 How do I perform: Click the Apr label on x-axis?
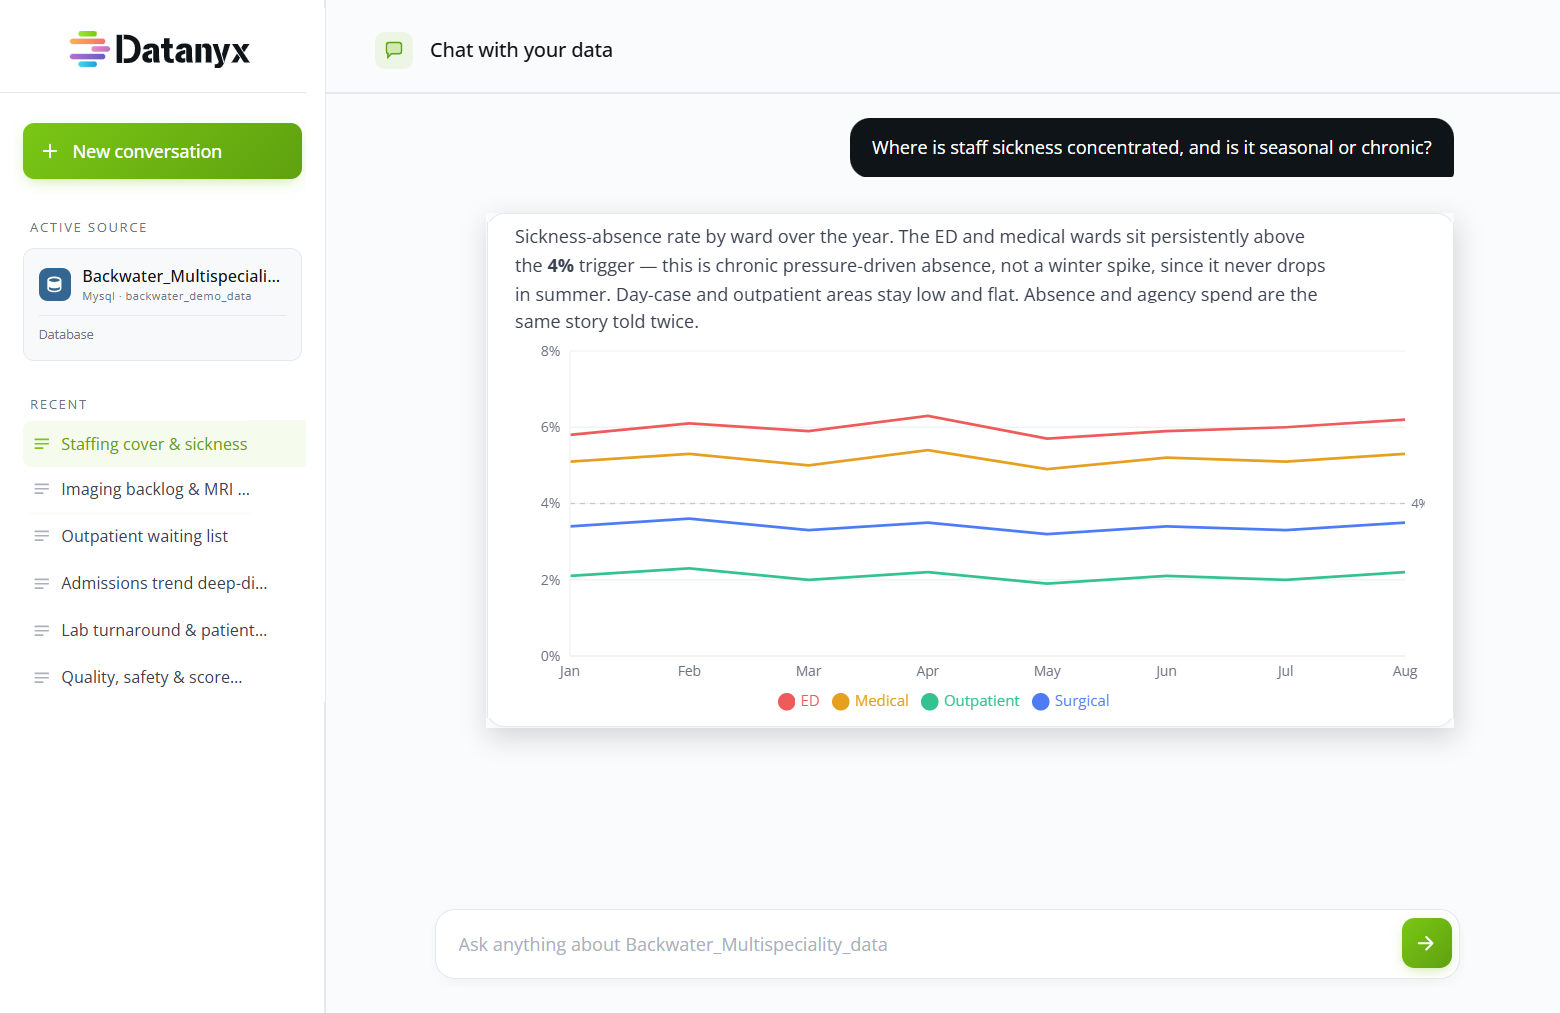[928, 671]
